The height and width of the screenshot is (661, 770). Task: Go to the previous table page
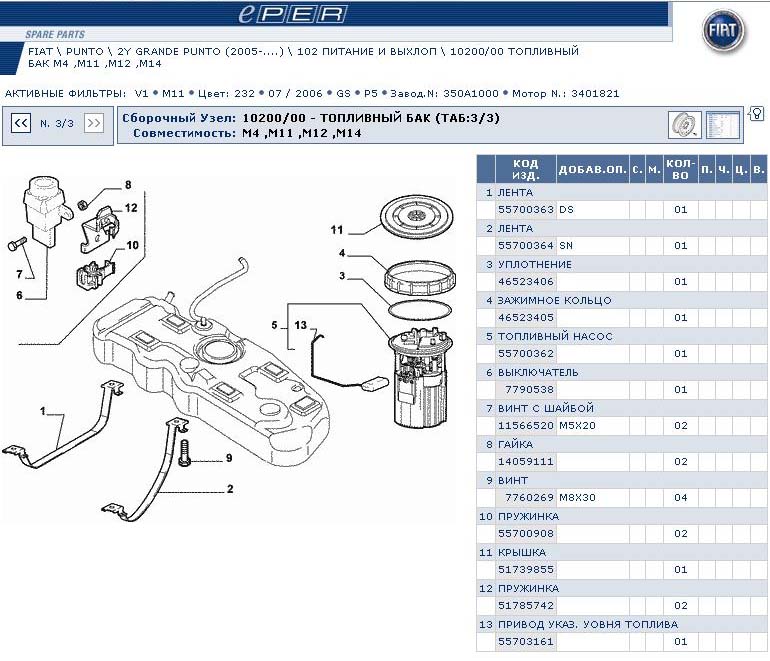click(x=20, y=123)
